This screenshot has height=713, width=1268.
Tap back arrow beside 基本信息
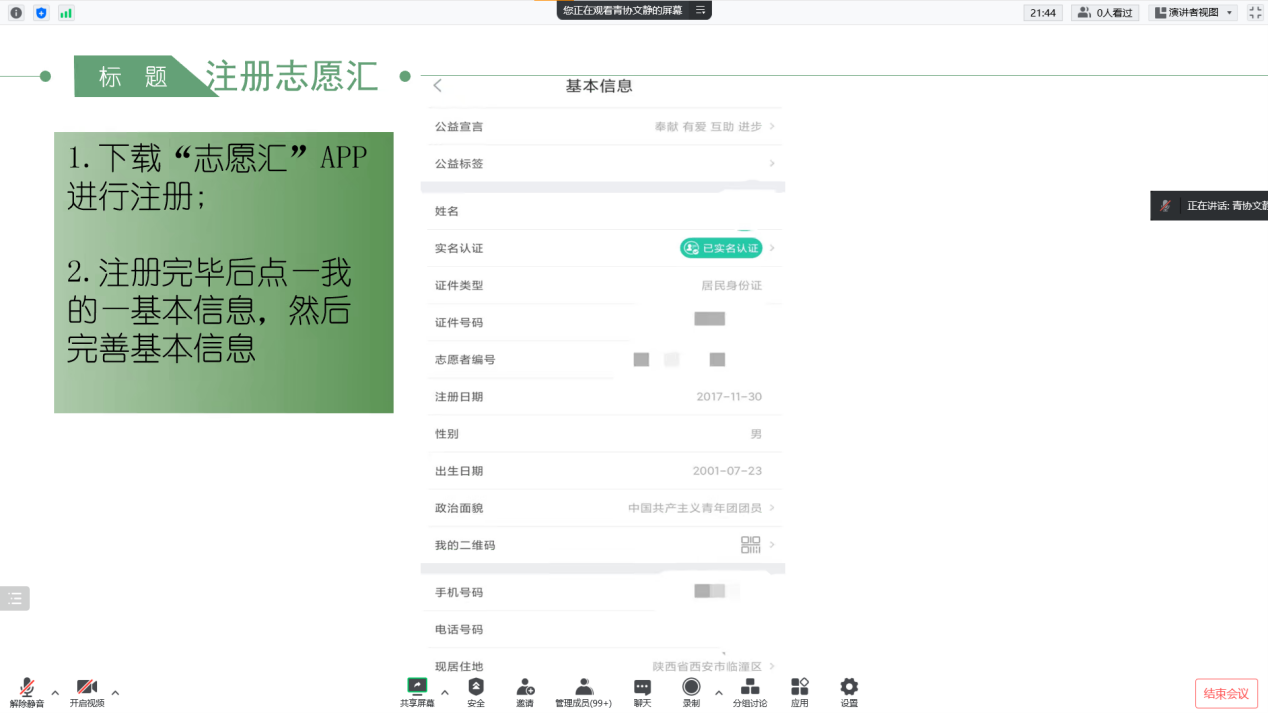437,86
